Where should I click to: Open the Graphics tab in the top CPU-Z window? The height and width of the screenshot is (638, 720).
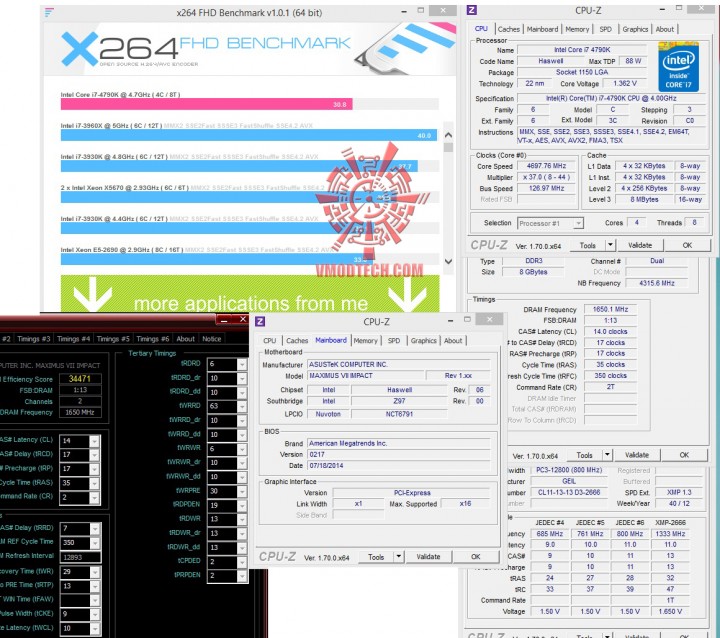(635, 29)
